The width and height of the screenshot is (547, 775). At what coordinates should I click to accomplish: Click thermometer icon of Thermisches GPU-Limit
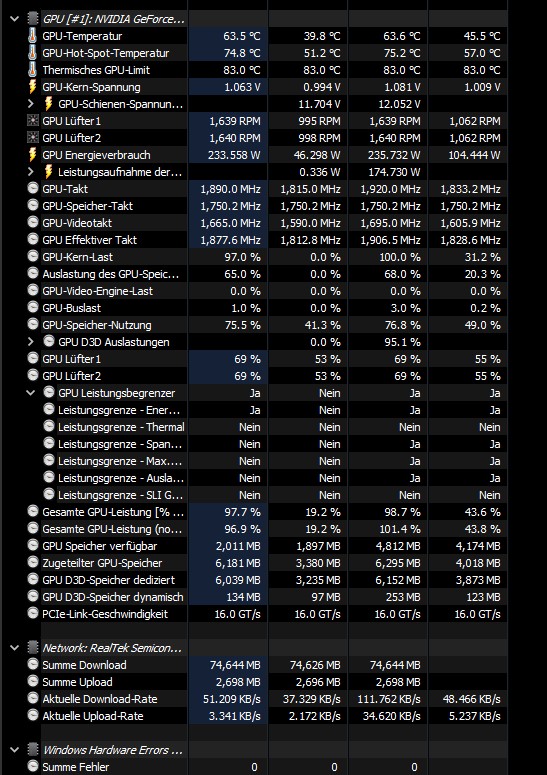click(33, 70)
